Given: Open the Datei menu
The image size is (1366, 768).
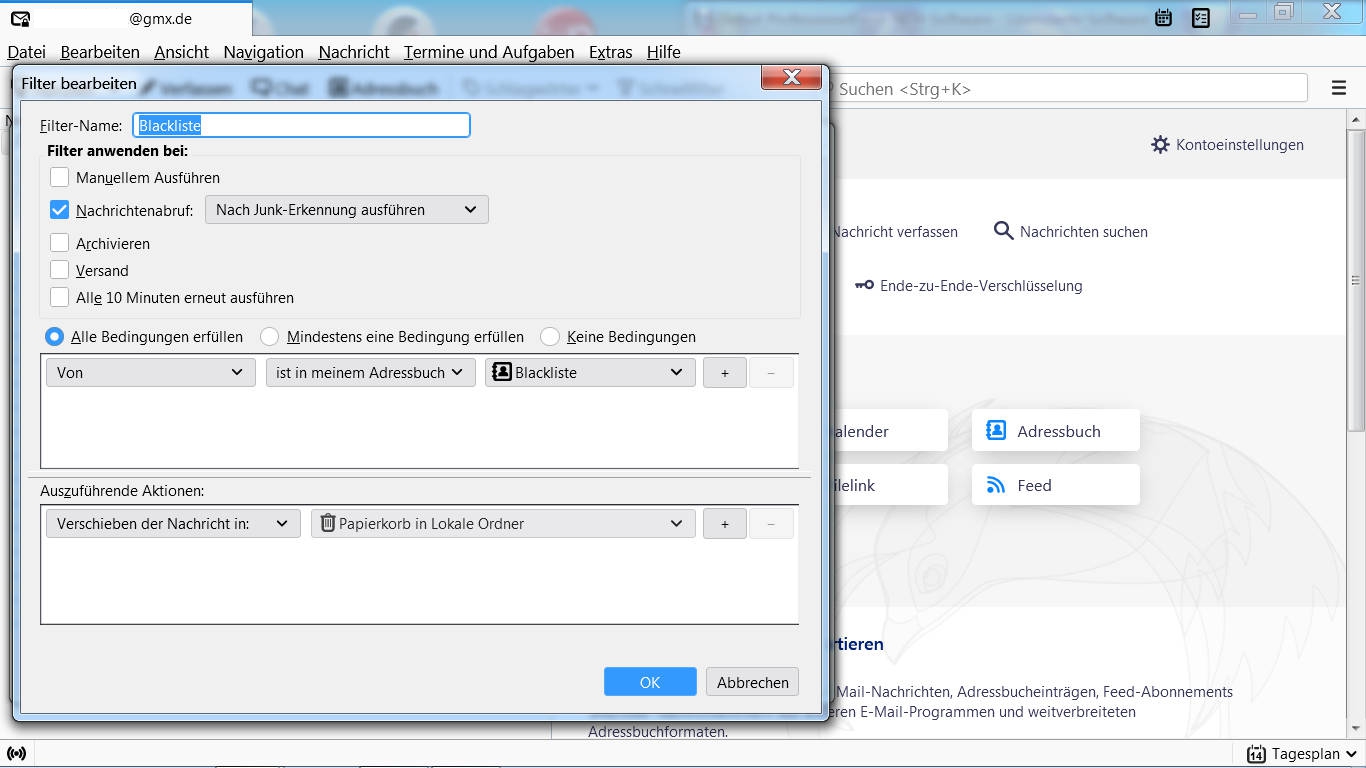Looking at the screenshot, I should (x=27, y=52).
